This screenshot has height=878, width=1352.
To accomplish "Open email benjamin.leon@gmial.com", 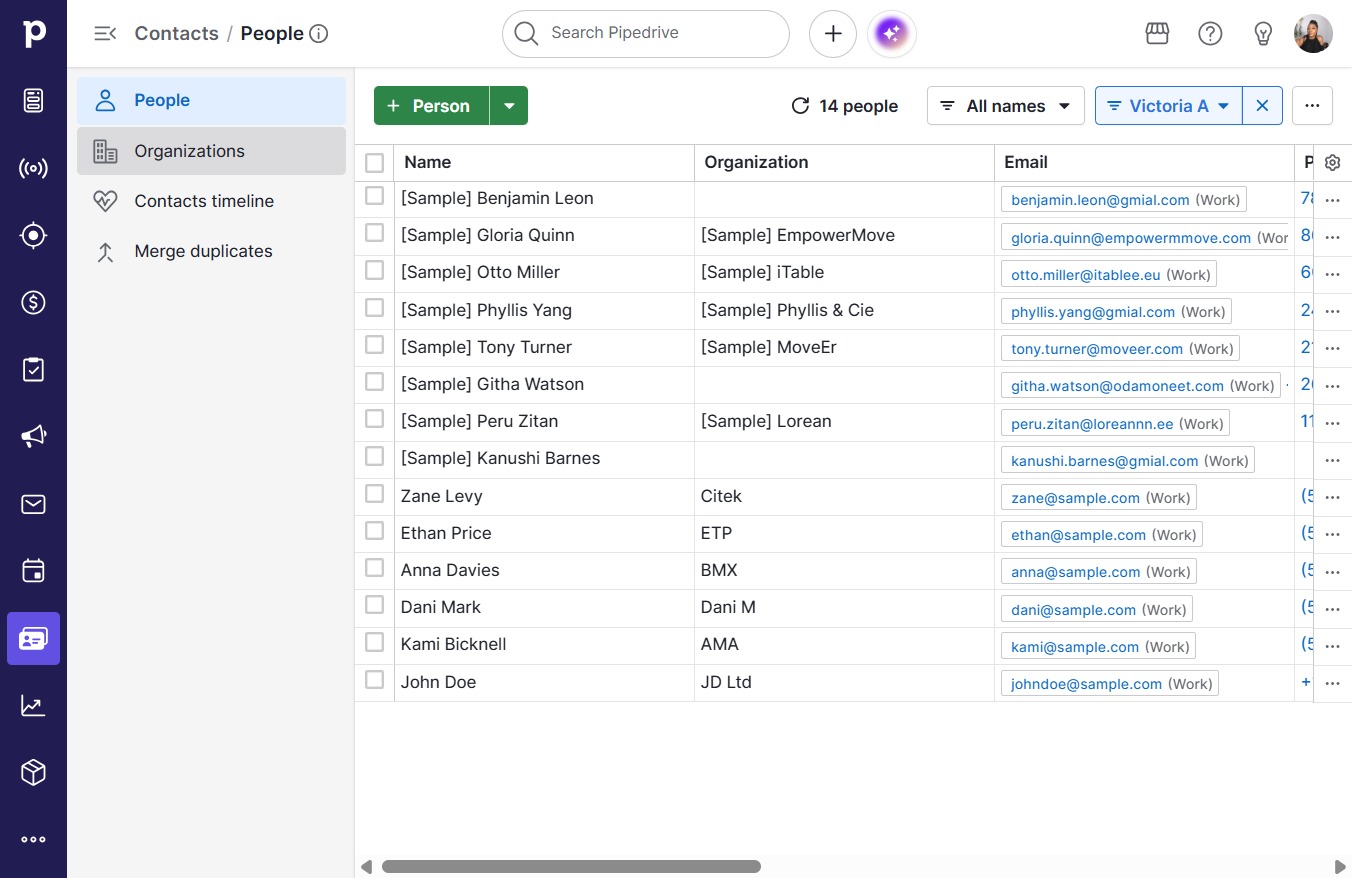I will pos(1100,200).
